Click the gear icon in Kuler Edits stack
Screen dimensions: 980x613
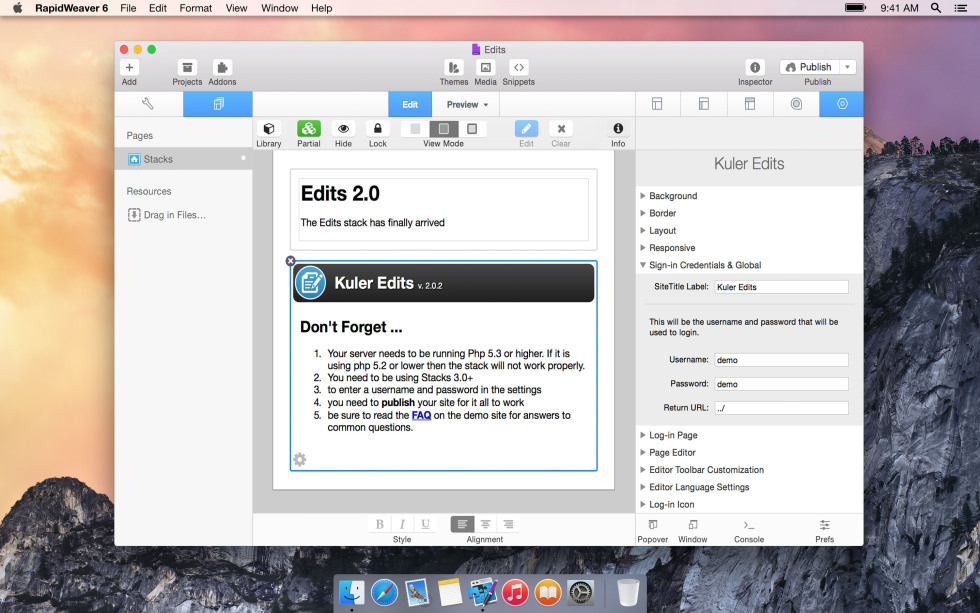click(x=300, y=460)
